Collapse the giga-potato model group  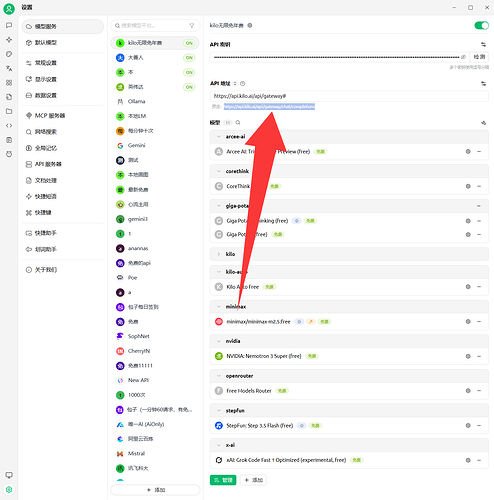[x=219, y=206]
